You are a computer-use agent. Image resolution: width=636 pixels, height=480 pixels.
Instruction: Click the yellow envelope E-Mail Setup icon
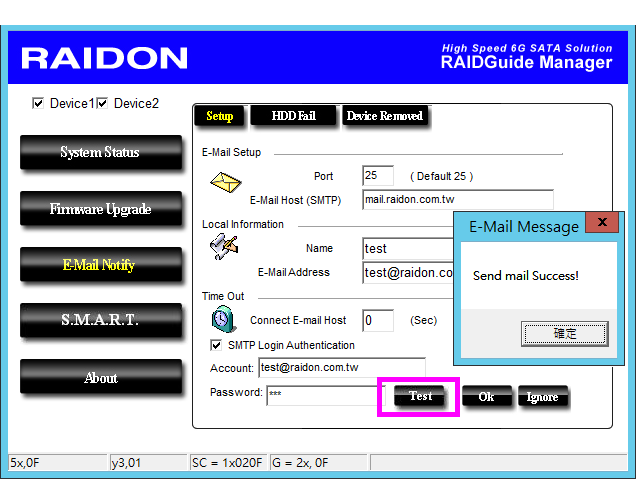tap(226, 182)
